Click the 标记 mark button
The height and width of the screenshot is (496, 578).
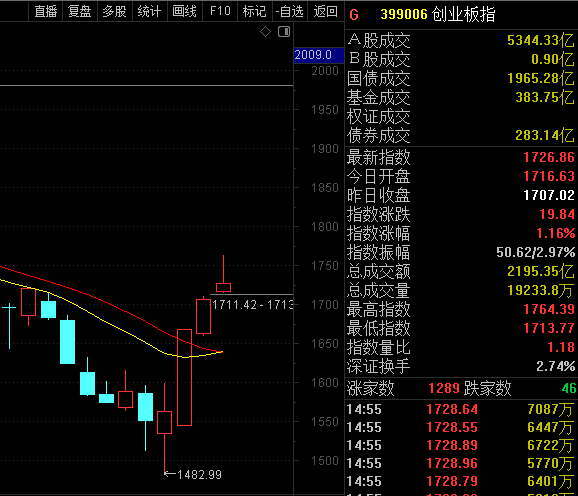(x=255, y=11)
